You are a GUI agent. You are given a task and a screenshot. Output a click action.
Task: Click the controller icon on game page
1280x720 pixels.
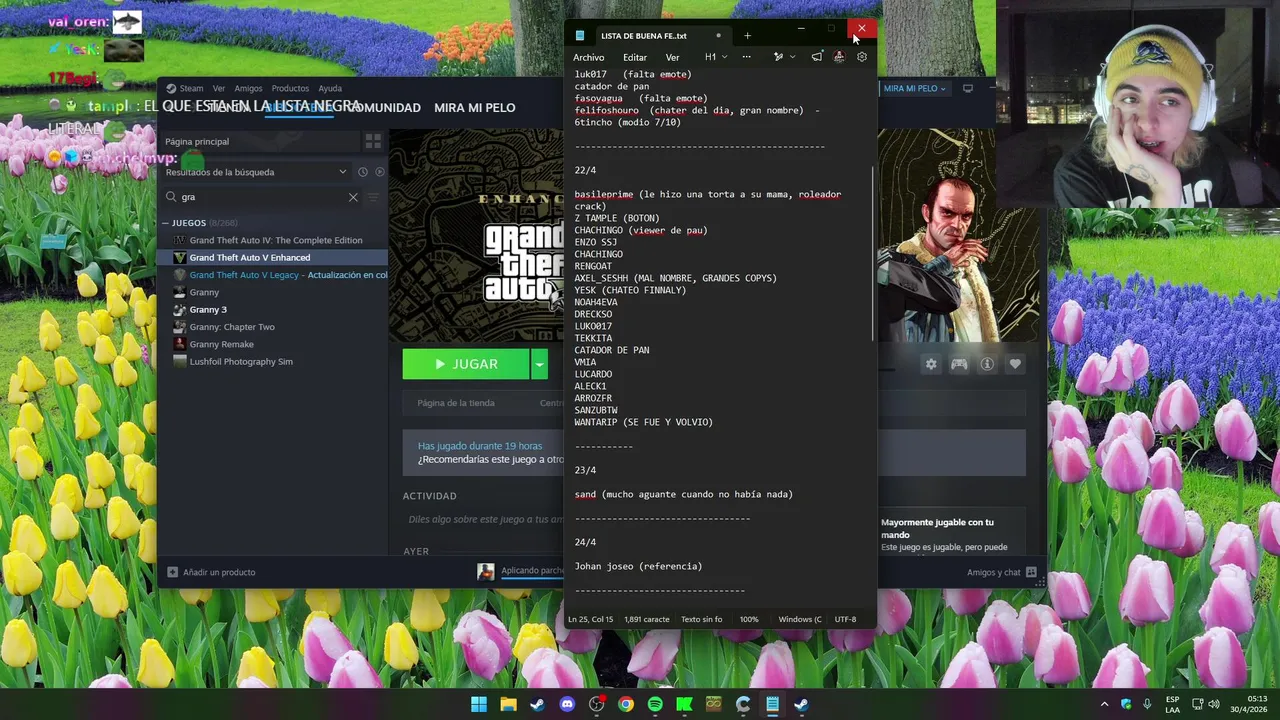pyautogui.click(x=959, y=364)
